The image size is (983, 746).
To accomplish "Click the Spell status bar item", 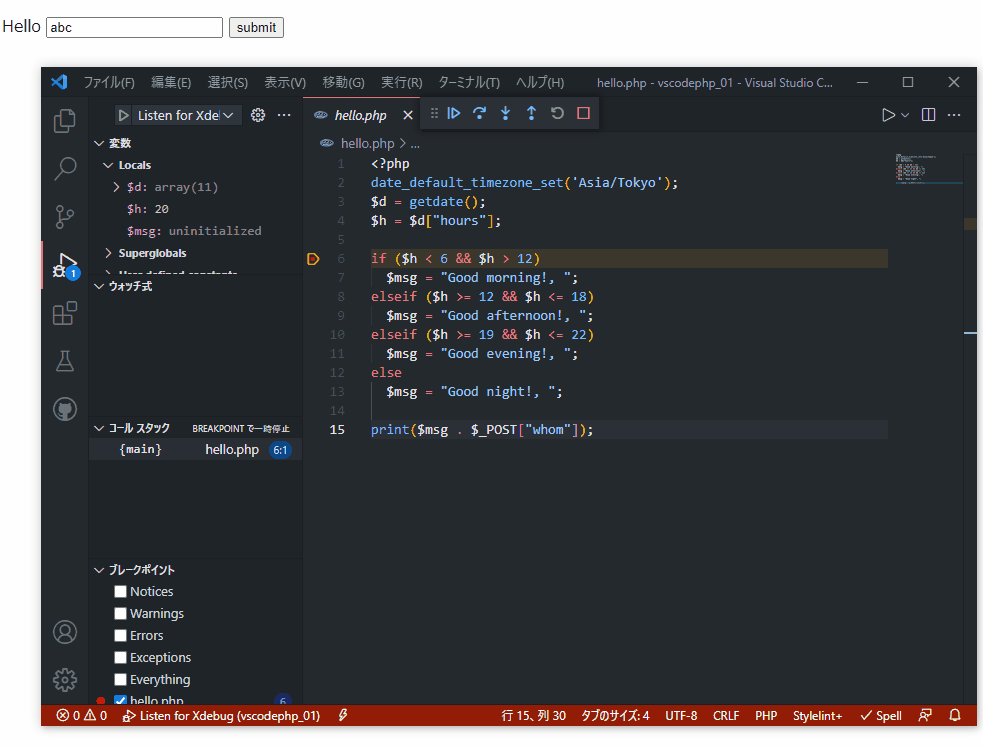I will point(881,715).
